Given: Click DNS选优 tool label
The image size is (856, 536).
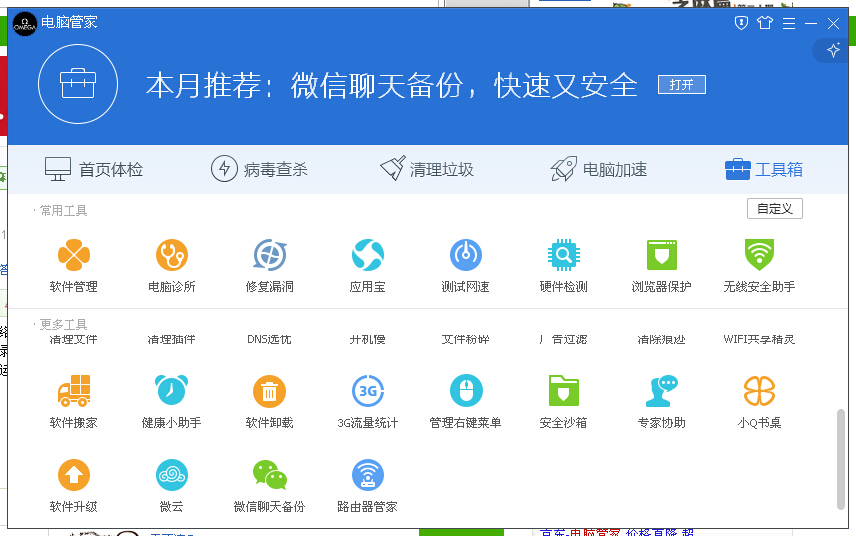Looking at the screenshot, I should (x=269, y=340).
